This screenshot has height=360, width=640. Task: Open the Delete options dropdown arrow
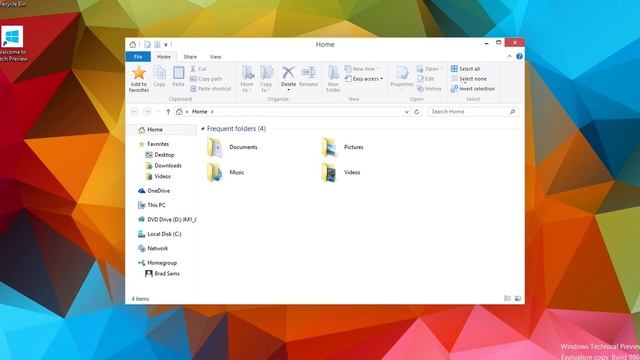288,89
